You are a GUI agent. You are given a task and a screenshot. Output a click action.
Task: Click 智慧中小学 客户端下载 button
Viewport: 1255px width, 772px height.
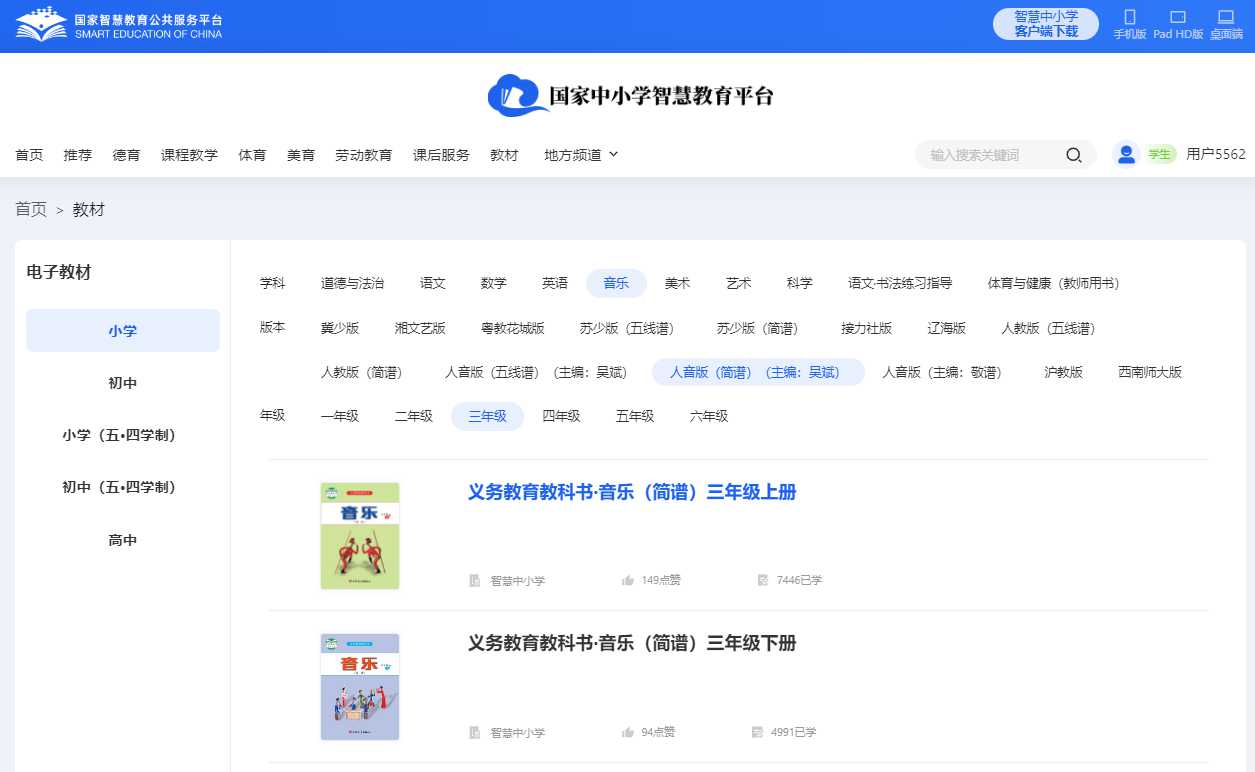(1046, 24)
